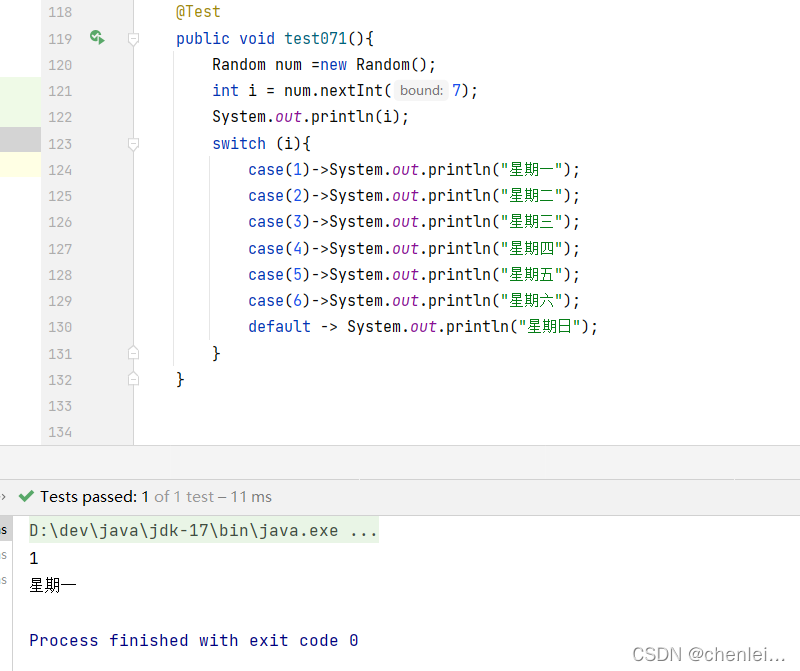Viewport: 800px width, 671px height.
Task: Click the @Test annotation
Action: pos(198,12)
